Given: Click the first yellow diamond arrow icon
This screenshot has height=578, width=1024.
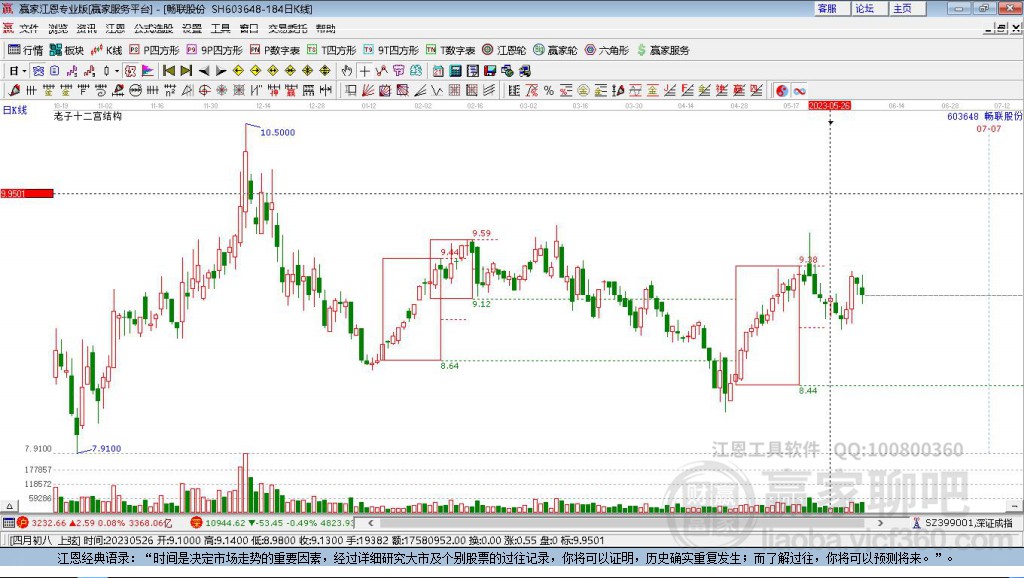Looking at the screenshot, I should [x=238, y=71].
